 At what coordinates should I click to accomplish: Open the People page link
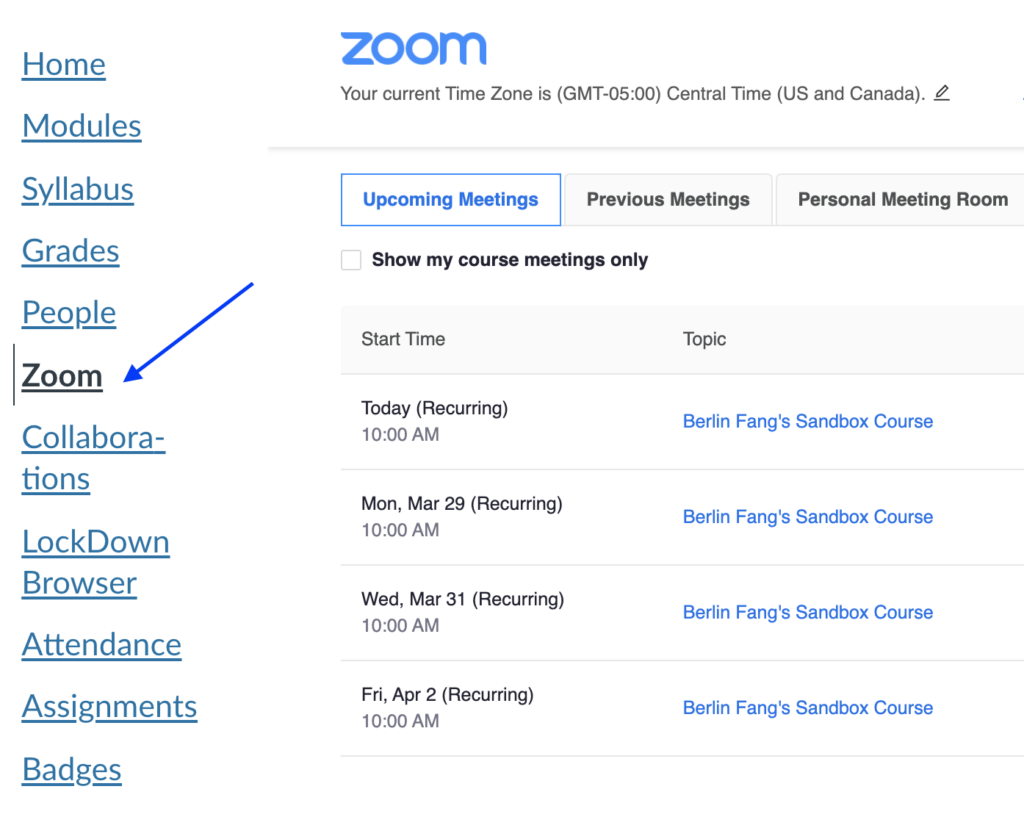(69, 313)
